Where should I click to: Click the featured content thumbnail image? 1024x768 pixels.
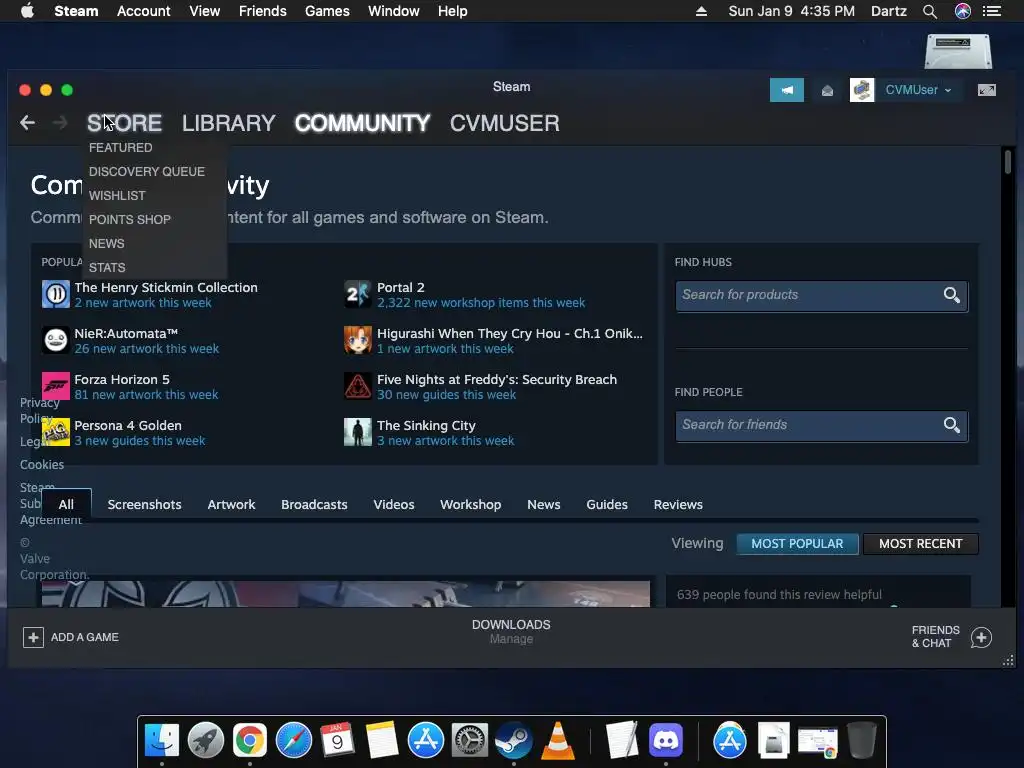(x=346, y=594)
